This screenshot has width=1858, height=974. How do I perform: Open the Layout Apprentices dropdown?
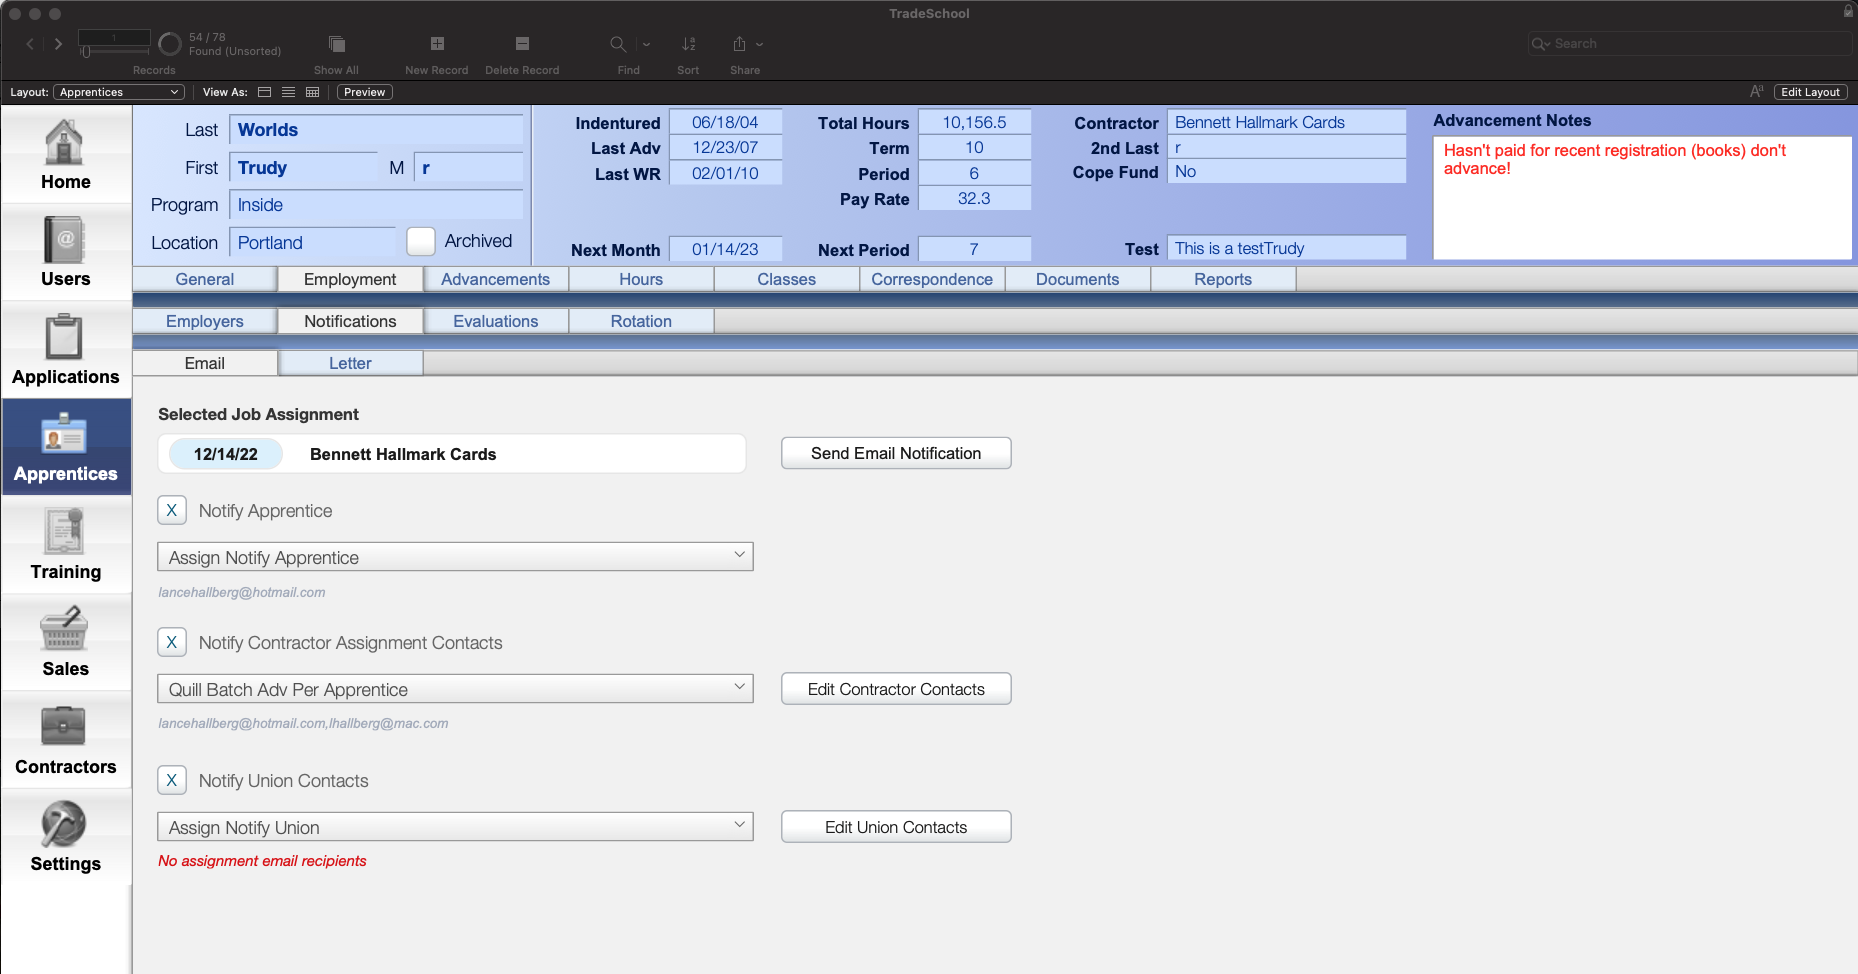point(118,92)
